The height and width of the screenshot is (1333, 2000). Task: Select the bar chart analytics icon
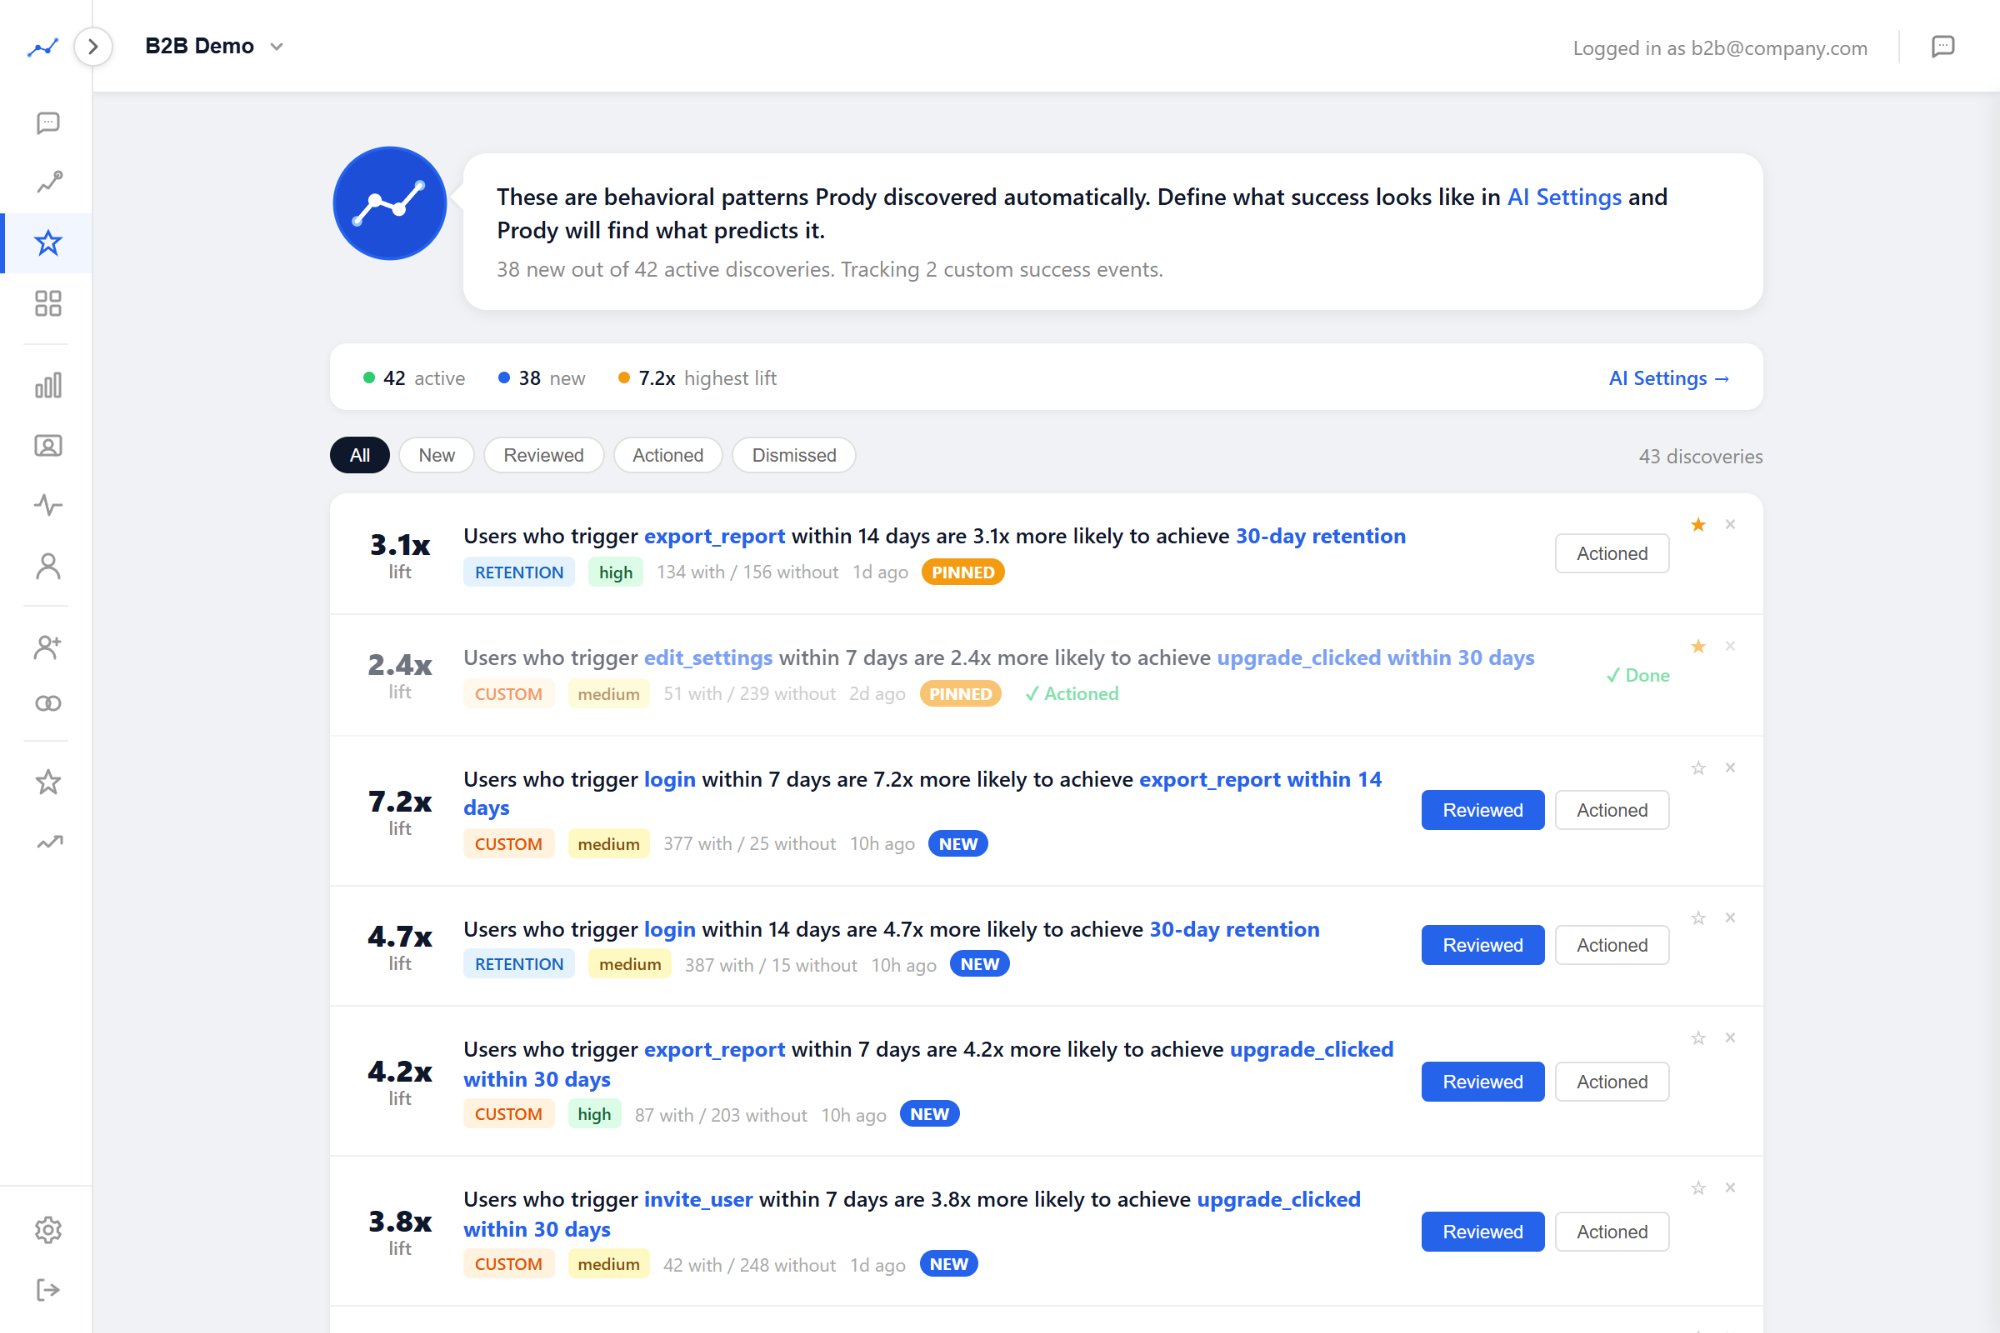[x=47, y=384]
